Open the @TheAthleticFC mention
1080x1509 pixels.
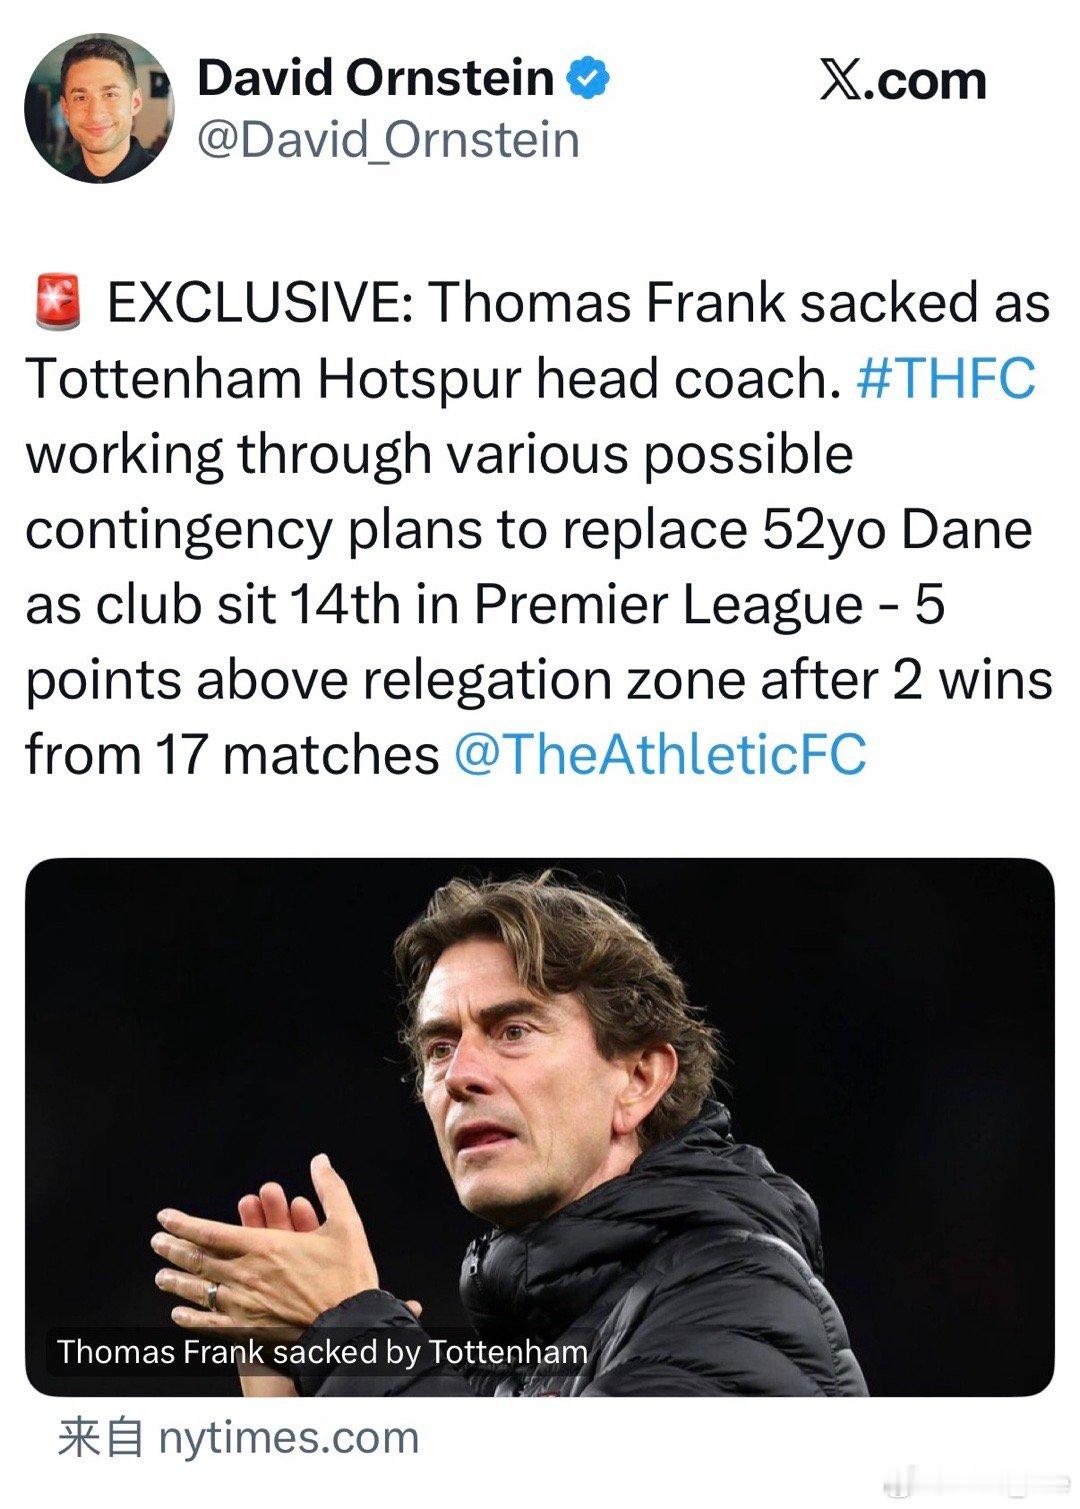[x=660, y=754]
